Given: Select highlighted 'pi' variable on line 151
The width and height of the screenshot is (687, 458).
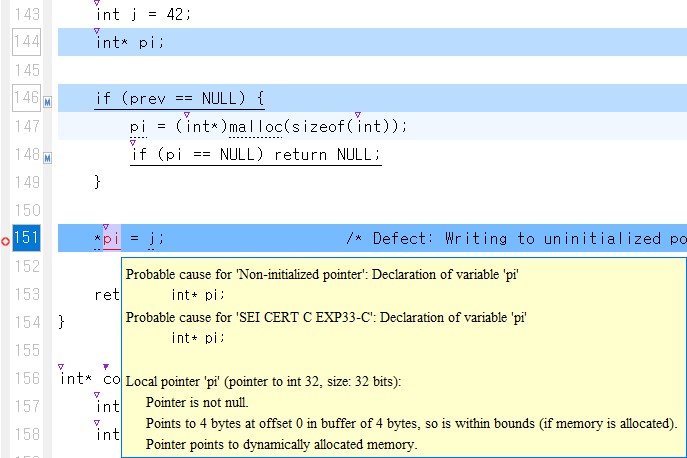Looking at the screenshot, I should 111,239.
